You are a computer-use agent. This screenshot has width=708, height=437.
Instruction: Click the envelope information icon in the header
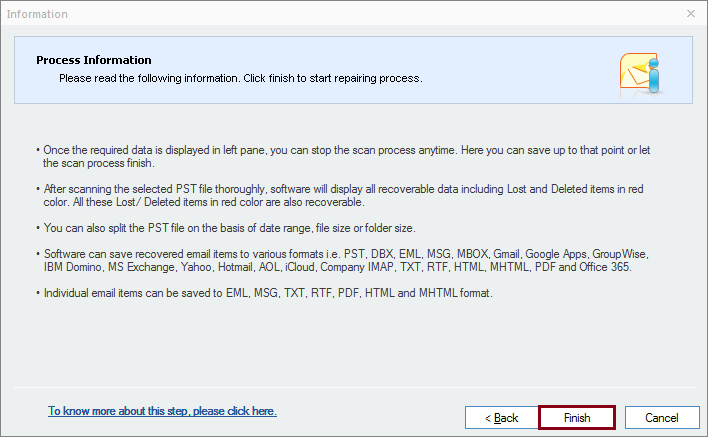(639, 71)
